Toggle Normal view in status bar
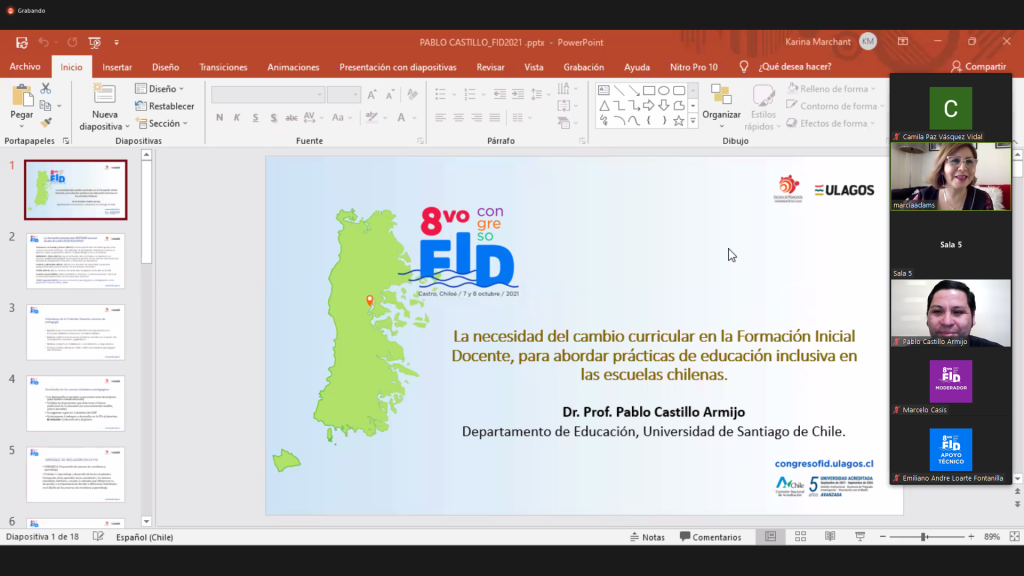This screenshot has width=1024, height=576. 770,537
